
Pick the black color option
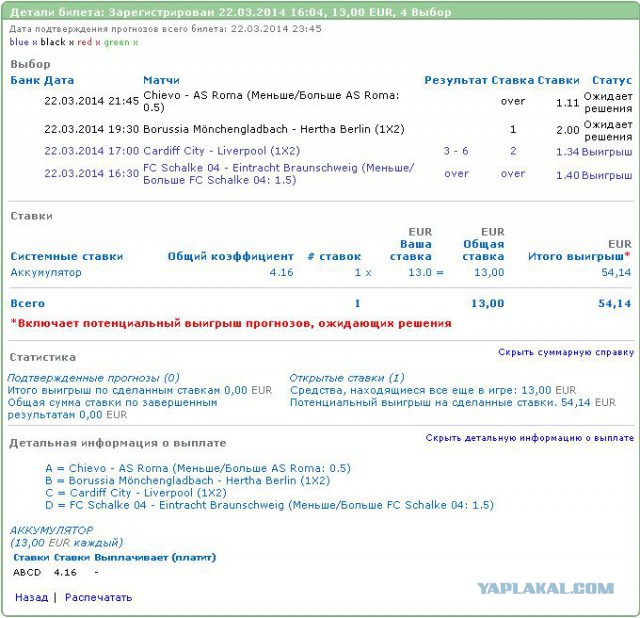click(52, 43)
